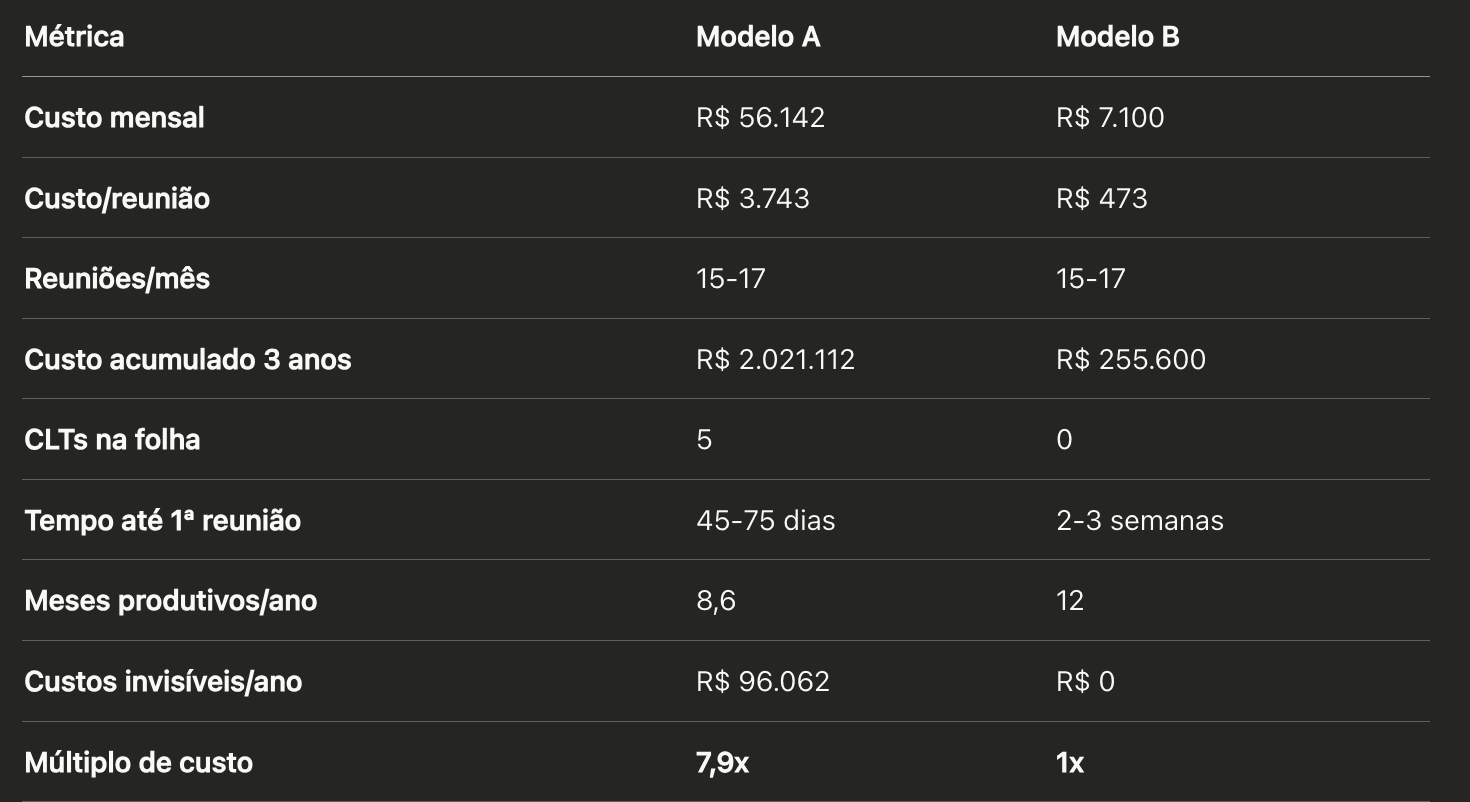1470x802 pixels.
Task: Click the Custo acumulado 3 anos label
Action: click(x=188, y=360)
